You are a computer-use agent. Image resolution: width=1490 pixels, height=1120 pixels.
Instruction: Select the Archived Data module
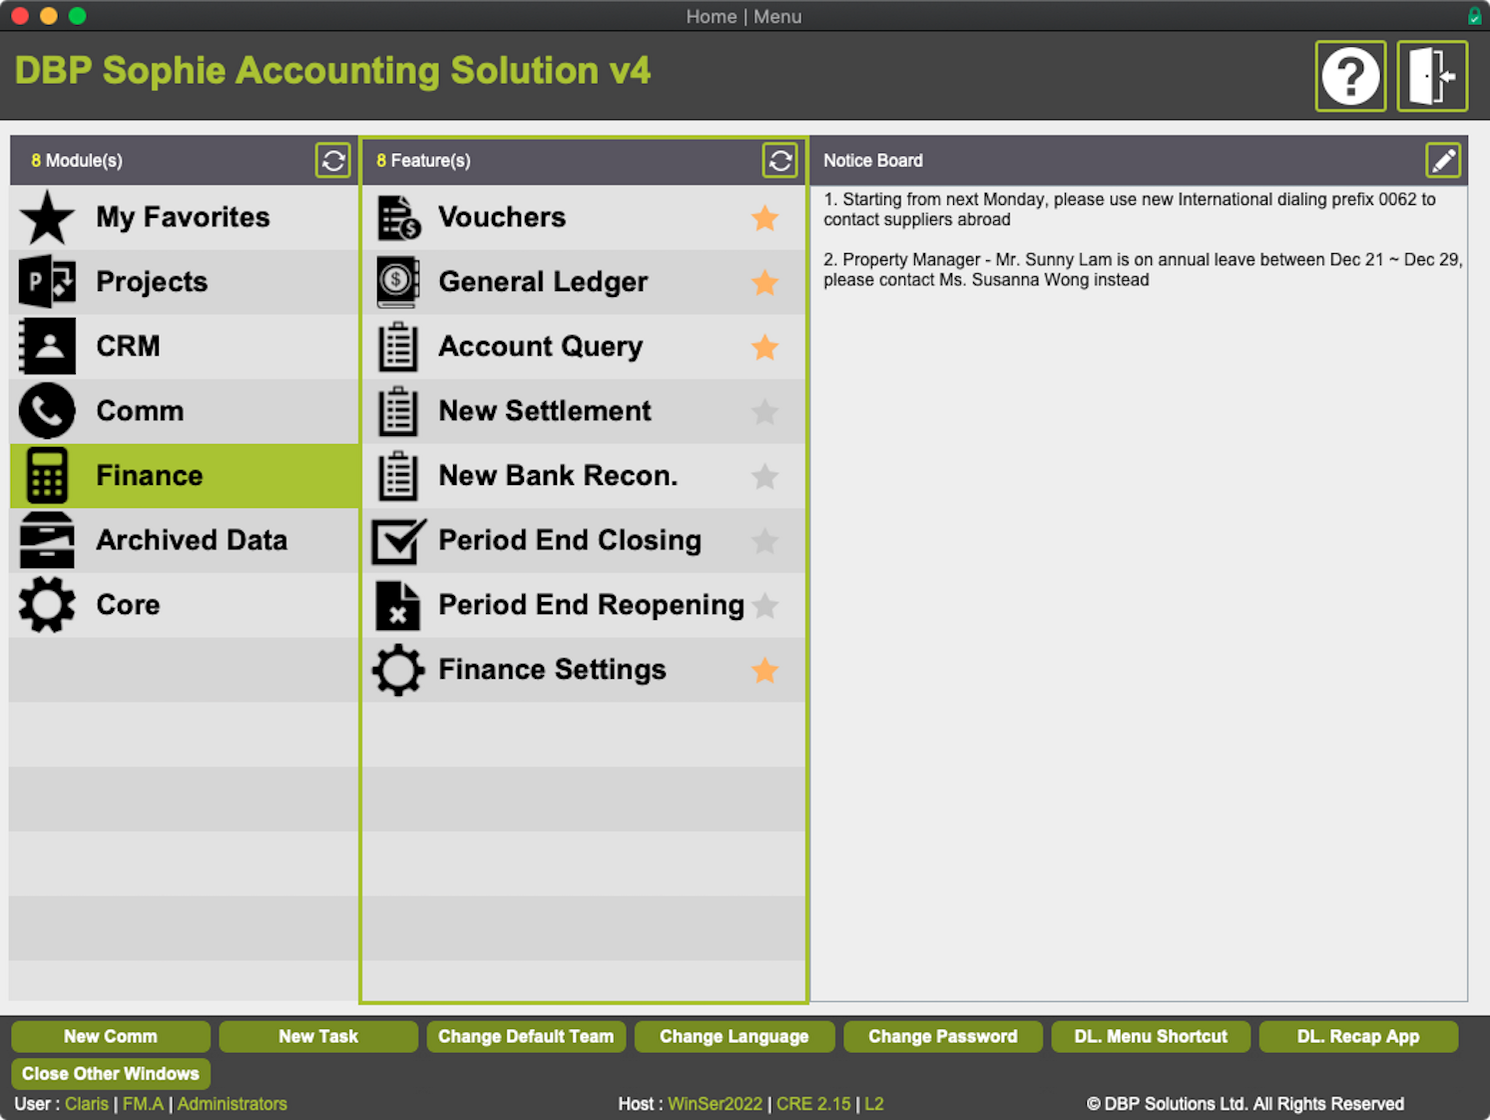click(184, 540)
